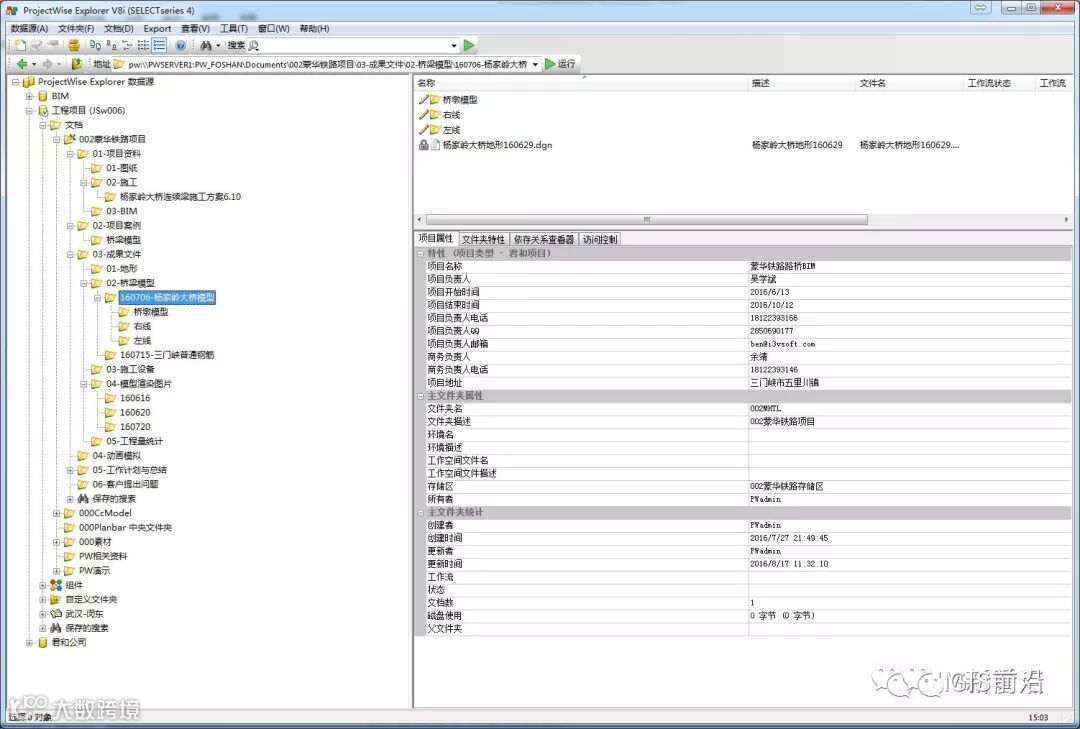Select the highlighted details list view icon
The height and width of the screenshot is (729, 1080).
tap(159, 45)
